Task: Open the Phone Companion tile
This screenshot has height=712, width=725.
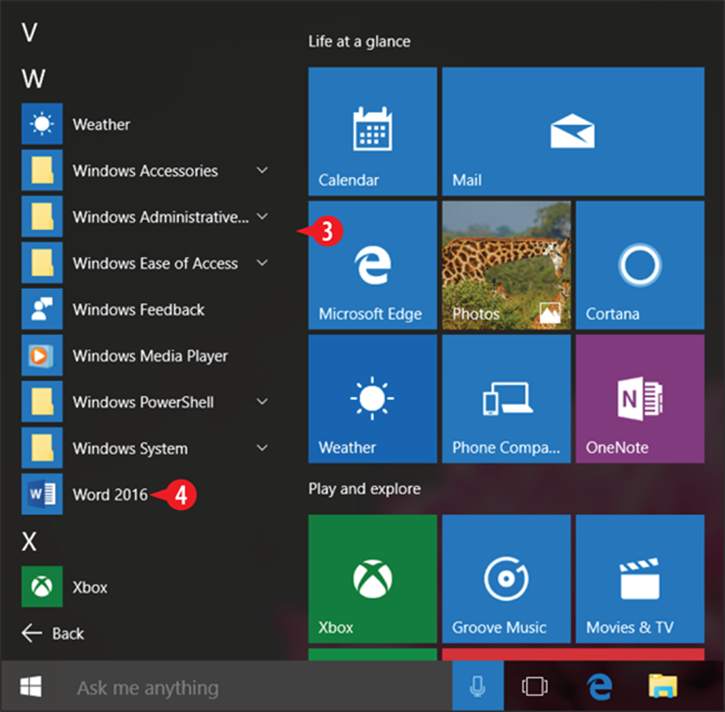Action: pos(507,399)
